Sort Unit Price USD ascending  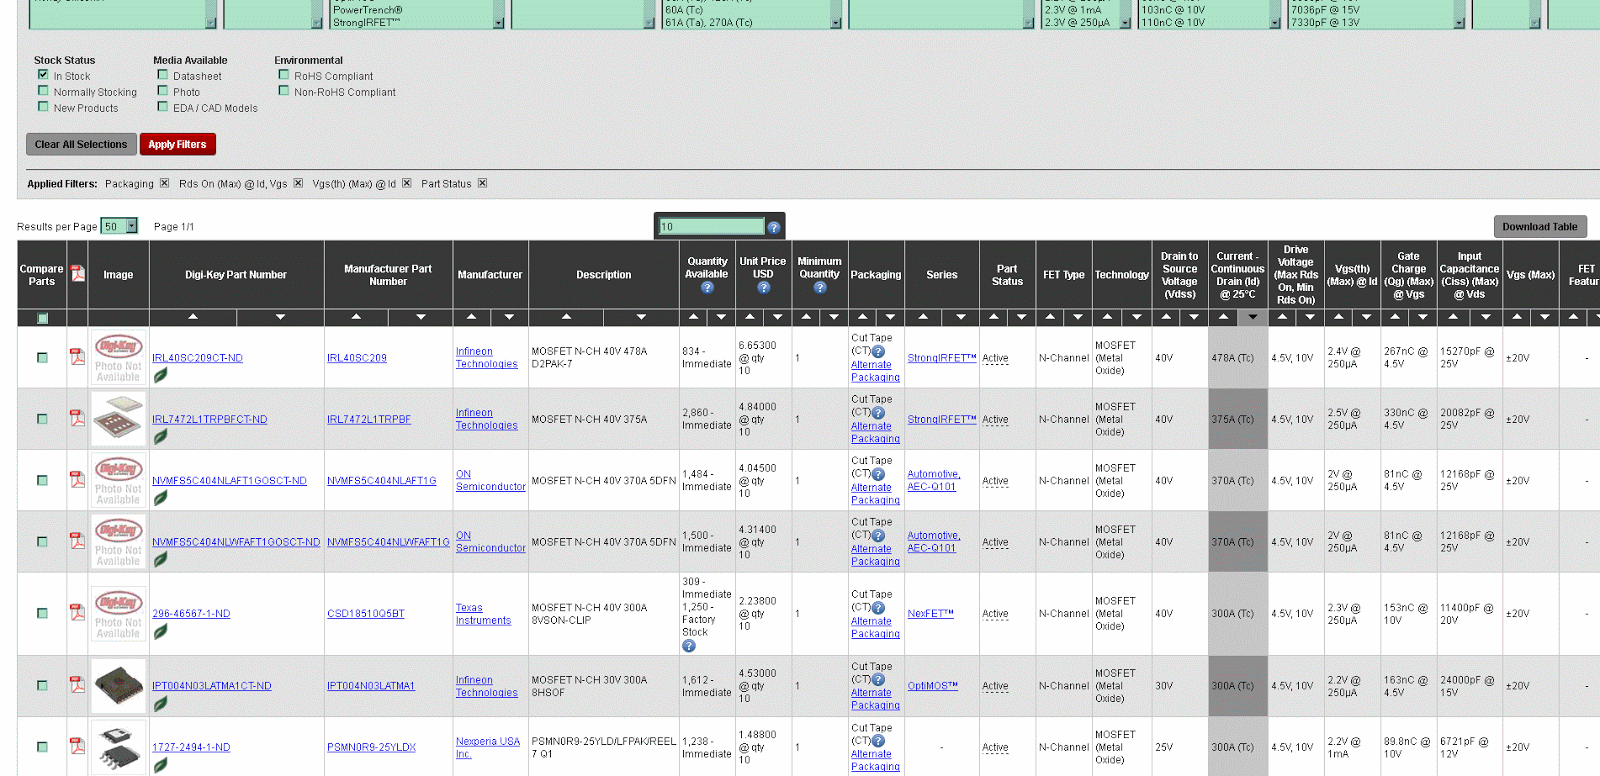click(x=750, y=317)
